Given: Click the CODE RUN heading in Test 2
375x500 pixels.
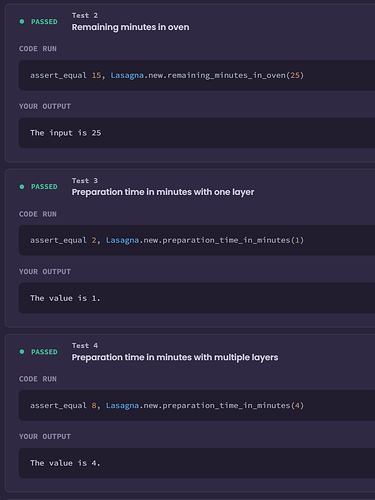Looking at the screenshot, I should coord(38,49).
